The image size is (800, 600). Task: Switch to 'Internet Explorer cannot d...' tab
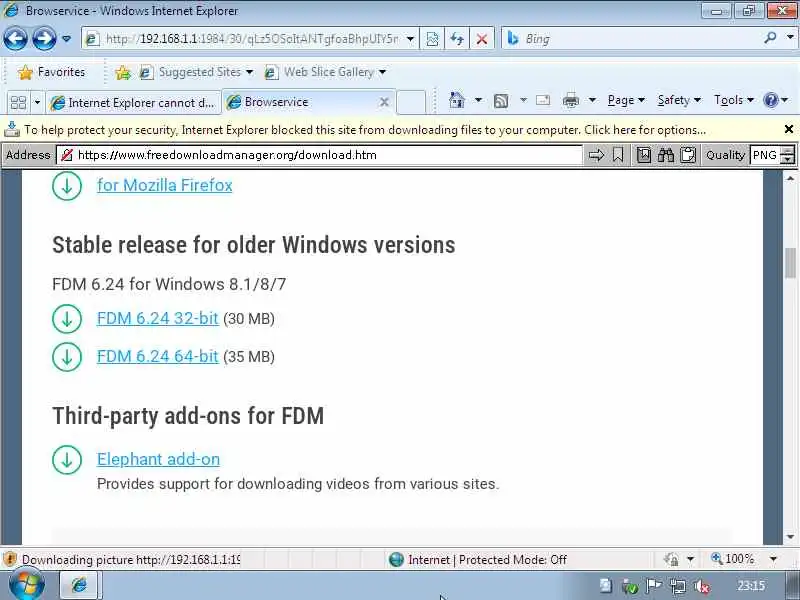pyautogui.click(x=134, y=103)
